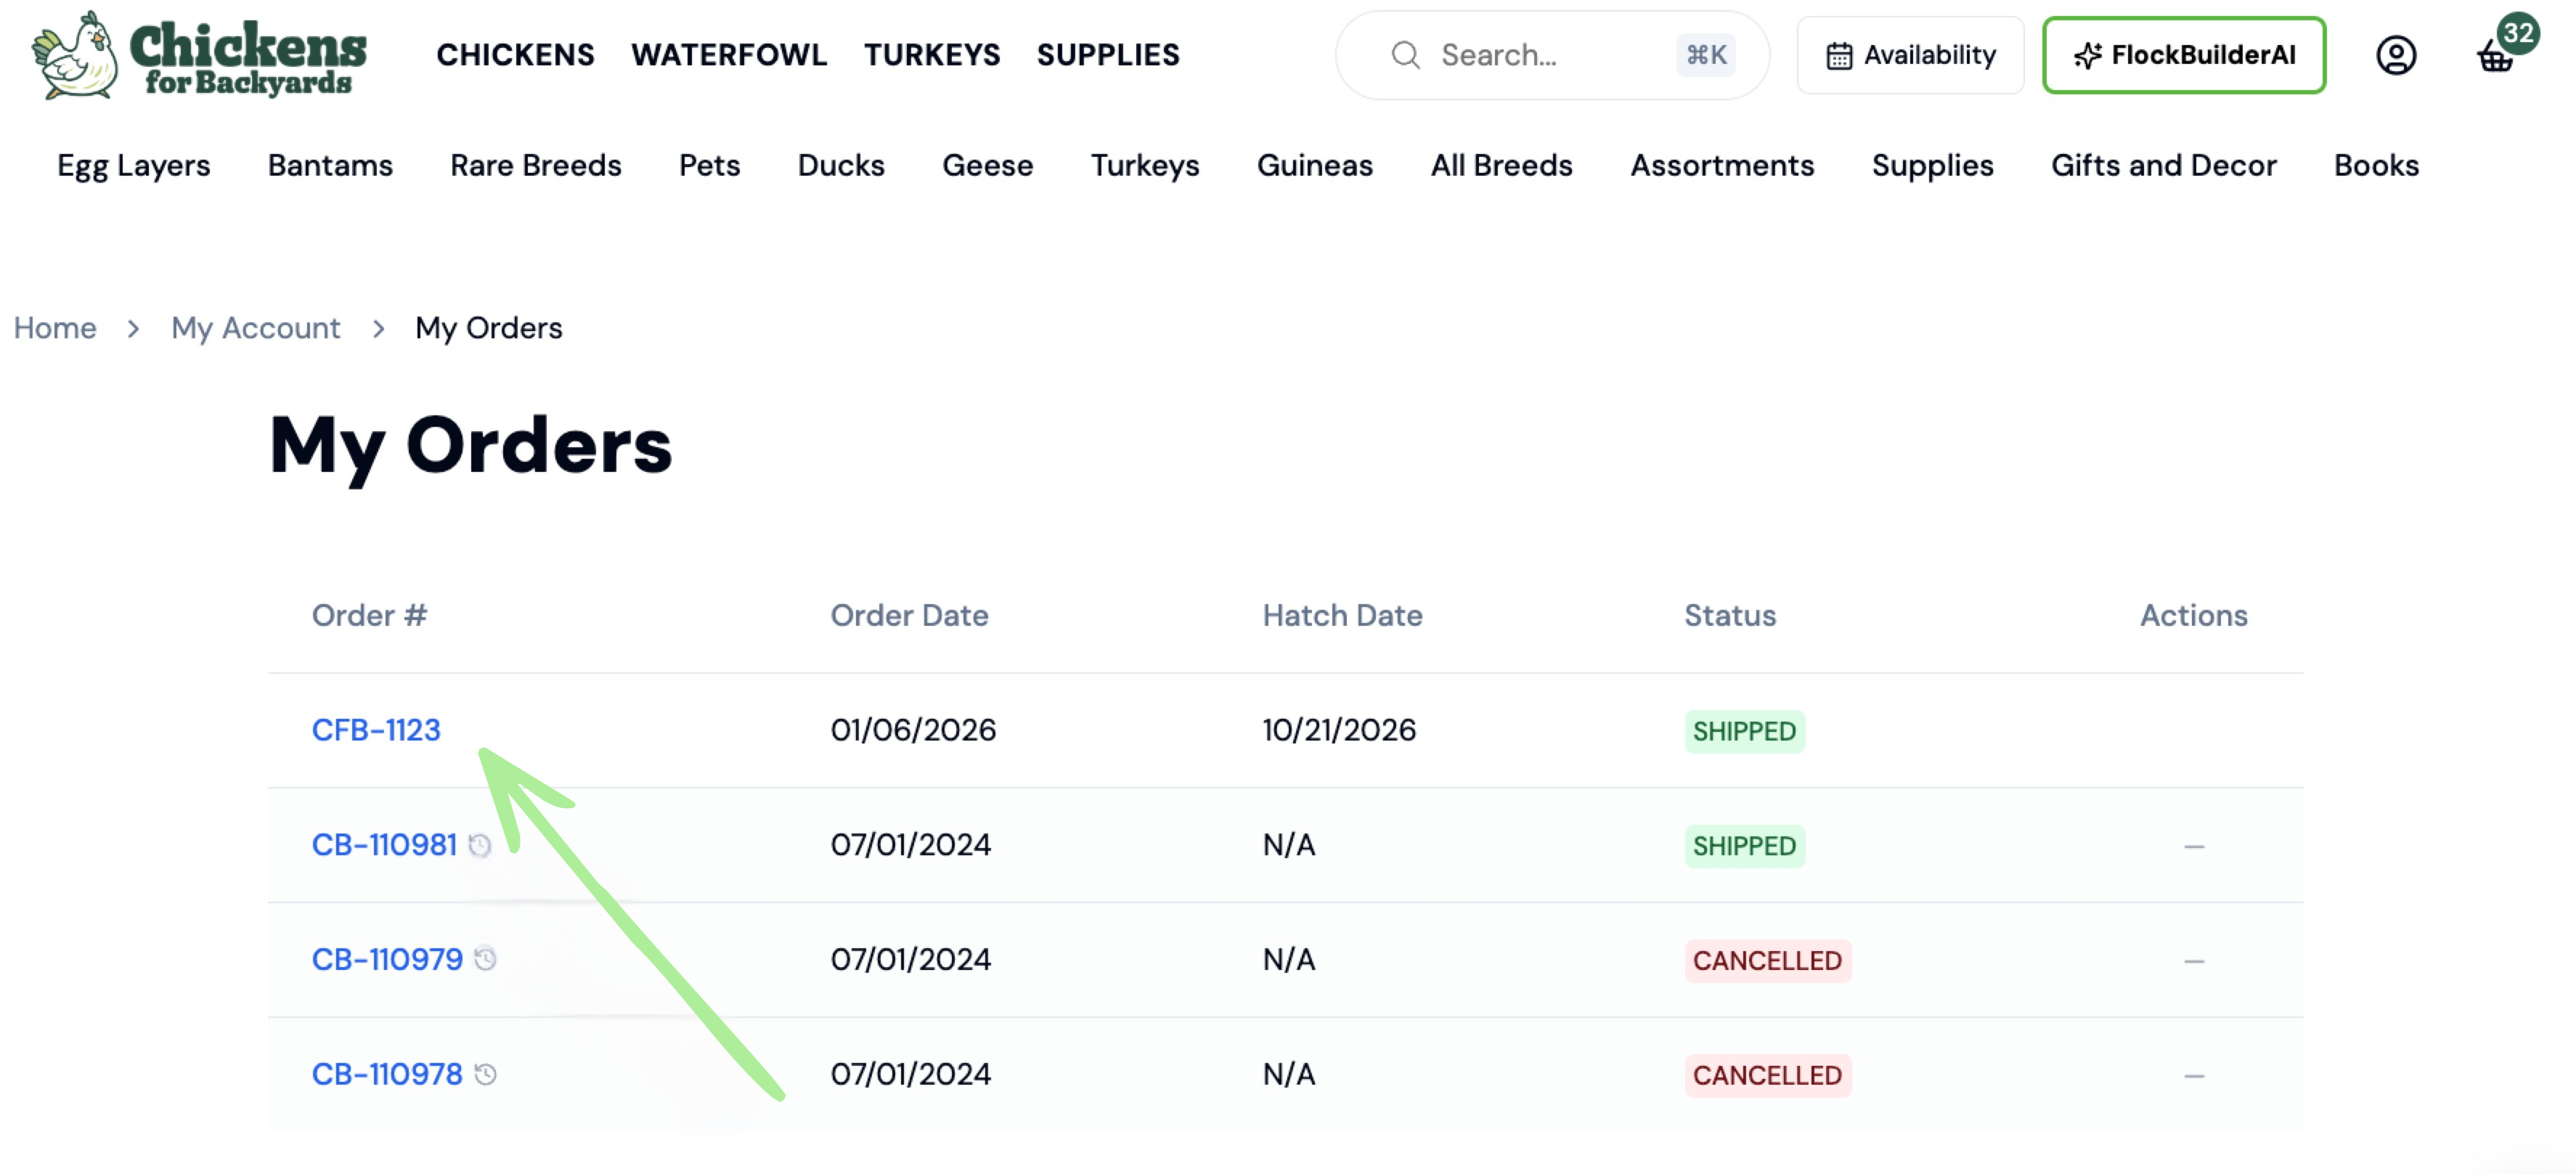Click into the Search field
The height and width of the screenshot is (1174, 2576).
(1552, 55)
